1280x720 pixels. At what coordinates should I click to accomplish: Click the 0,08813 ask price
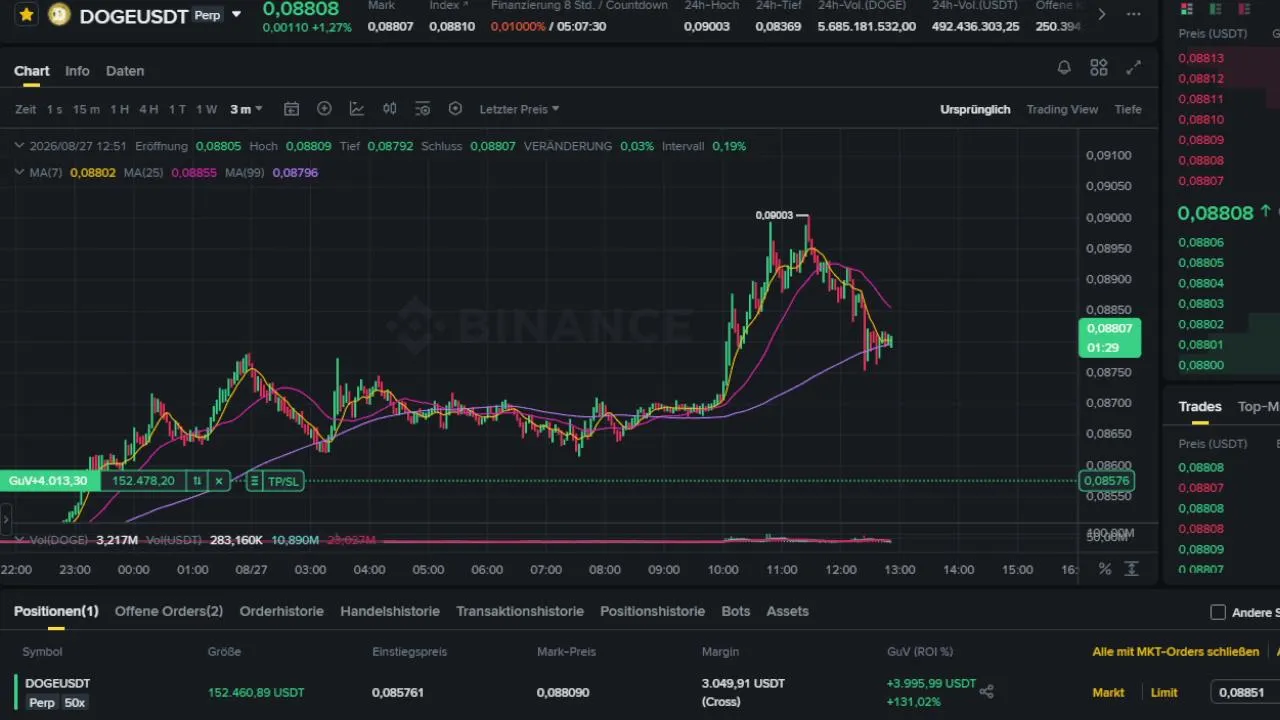click(x=1201, y=58)
